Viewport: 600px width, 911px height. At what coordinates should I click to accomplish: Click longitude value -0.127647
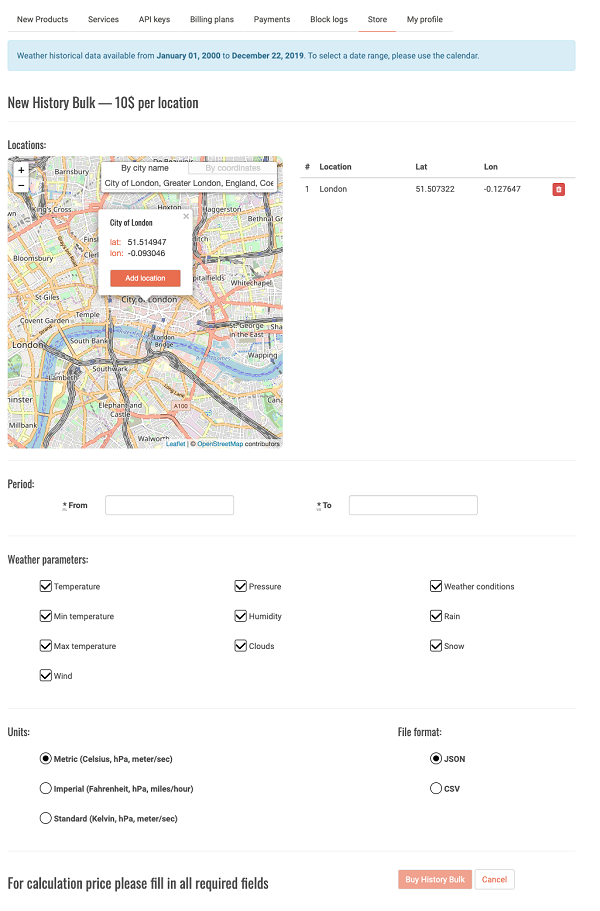[x=502, y=189]
